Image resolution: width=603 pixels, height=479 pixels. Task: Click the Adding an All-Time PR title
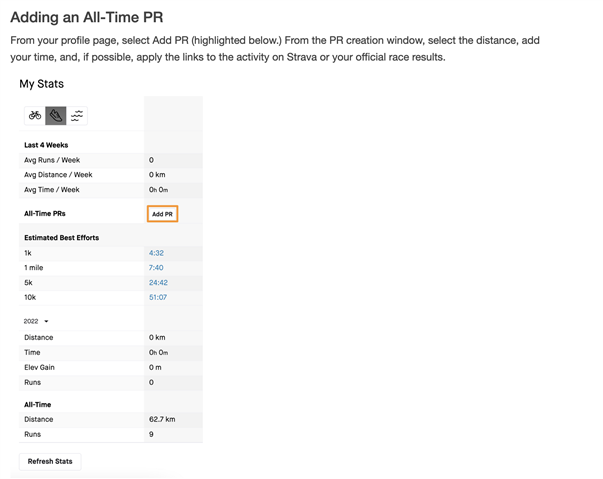coord(87,17)
